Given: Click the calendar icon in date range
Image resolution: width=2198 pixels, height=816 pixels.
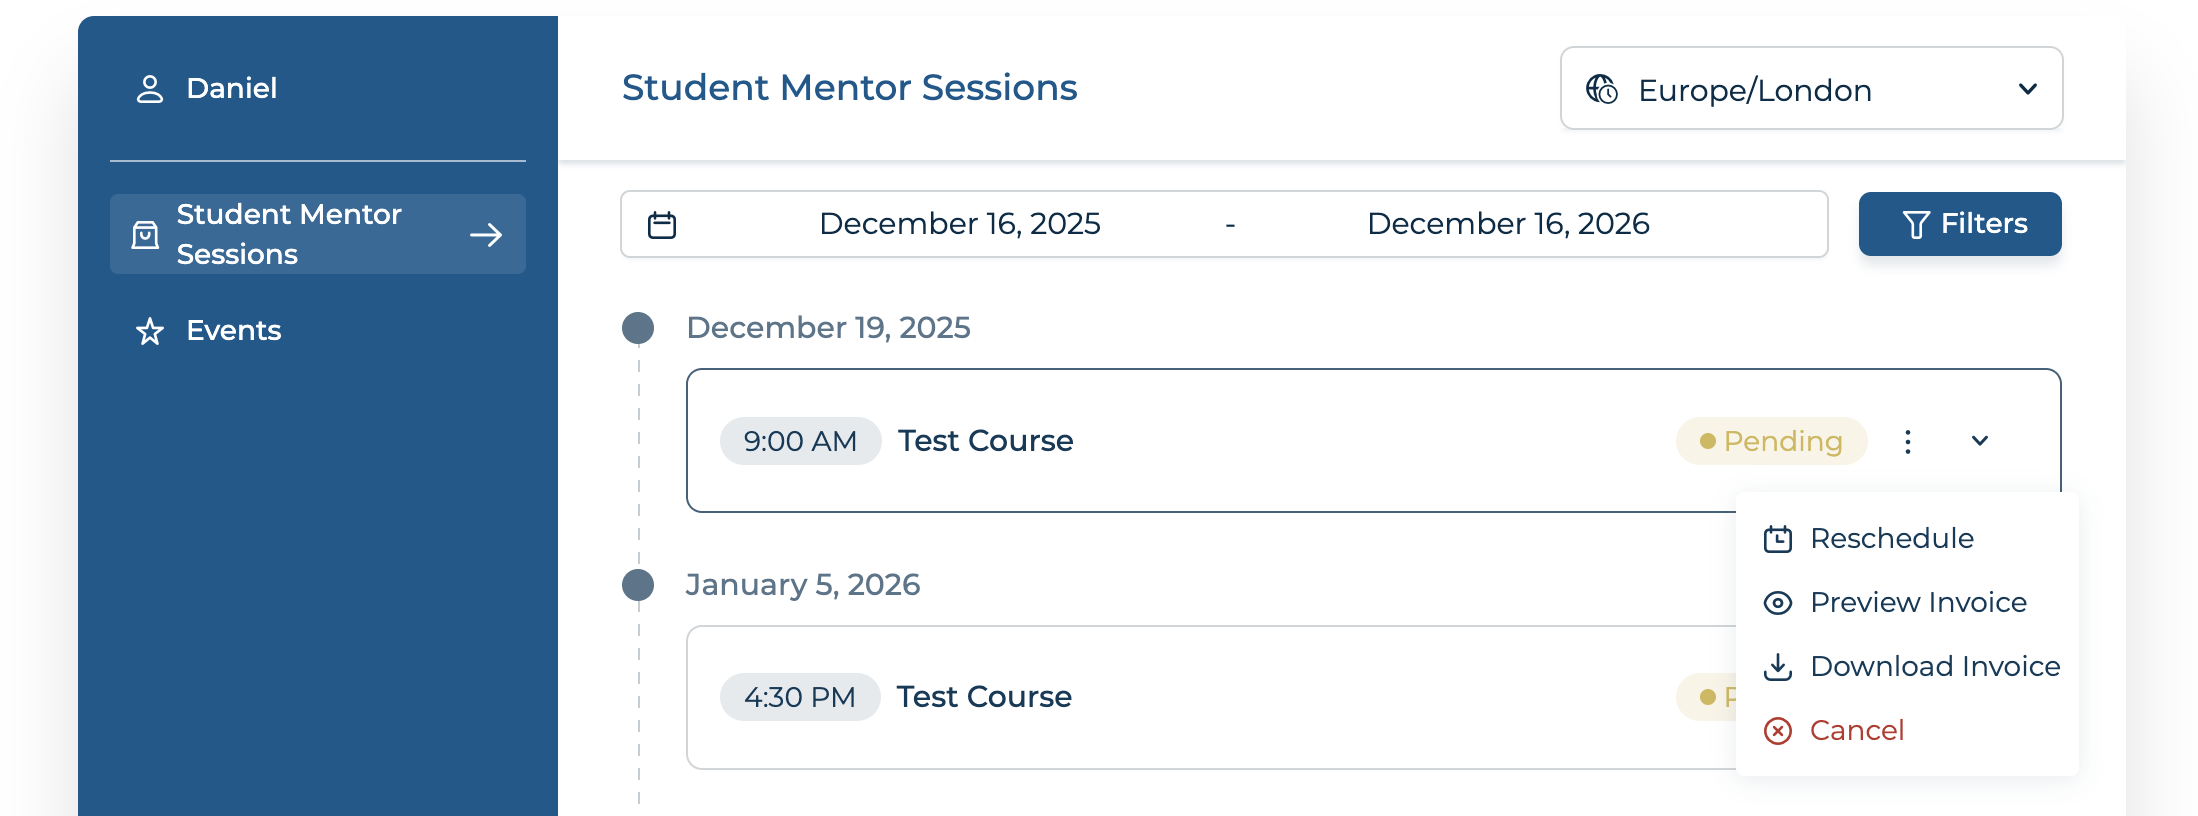Looking at the screenshot, I should pyautogui.click(x=662, y=225).
